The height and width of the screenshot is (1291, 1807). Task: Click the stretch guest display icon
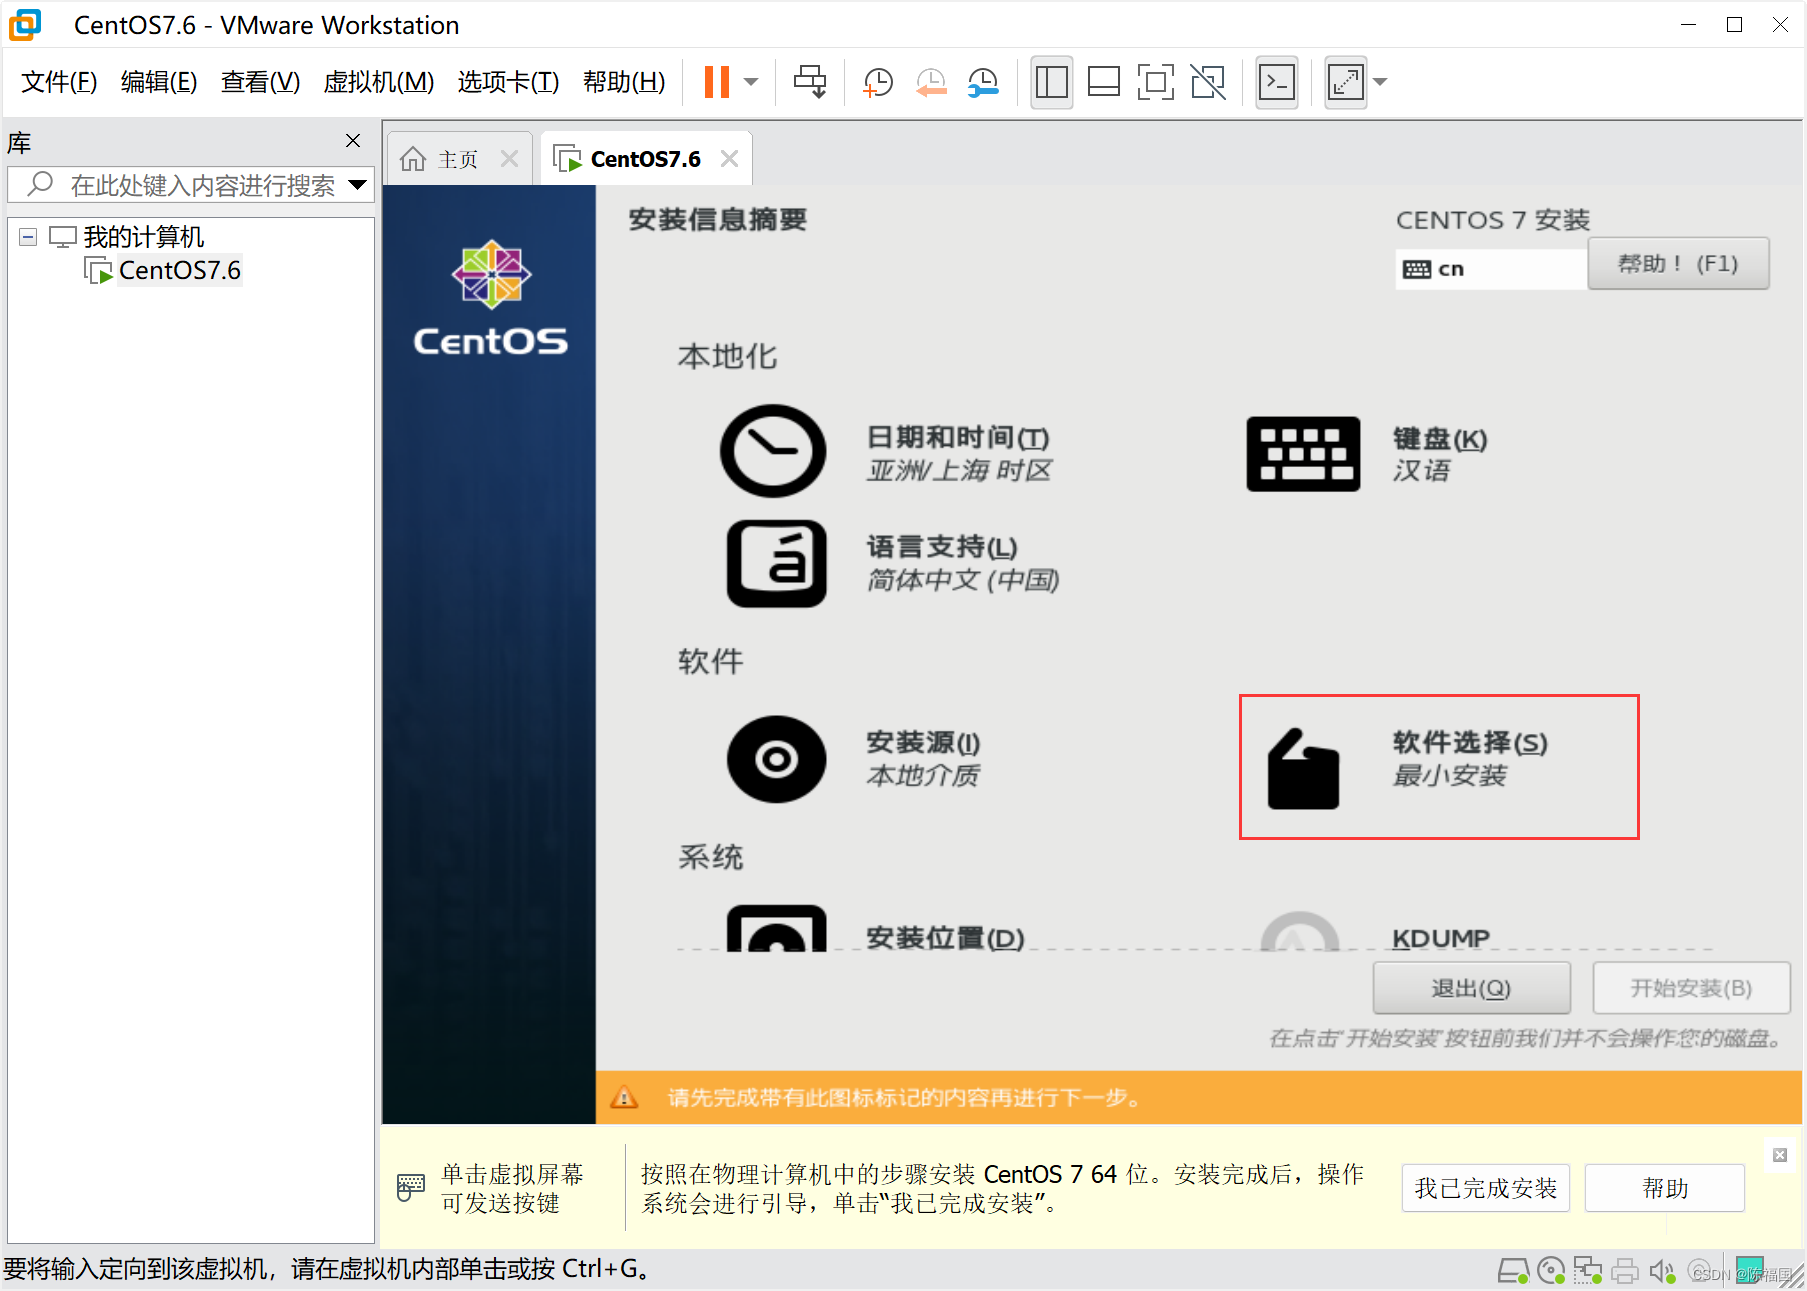pyautogui.click(x=1346, y=82)
